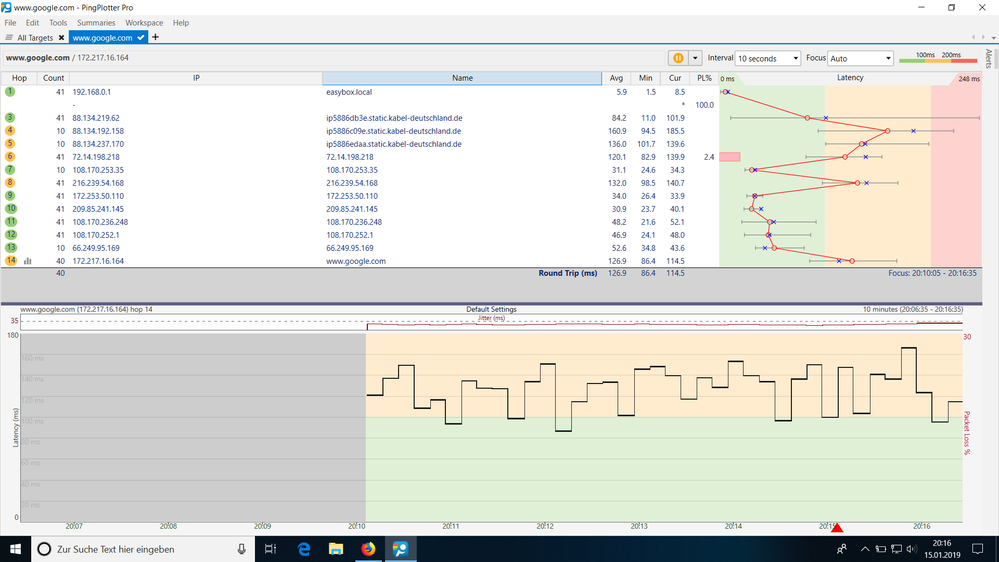The height and width of the screenshot is (562, 999).
Task: Select hop 4 orange circle icon
Action: coord(10,131)
